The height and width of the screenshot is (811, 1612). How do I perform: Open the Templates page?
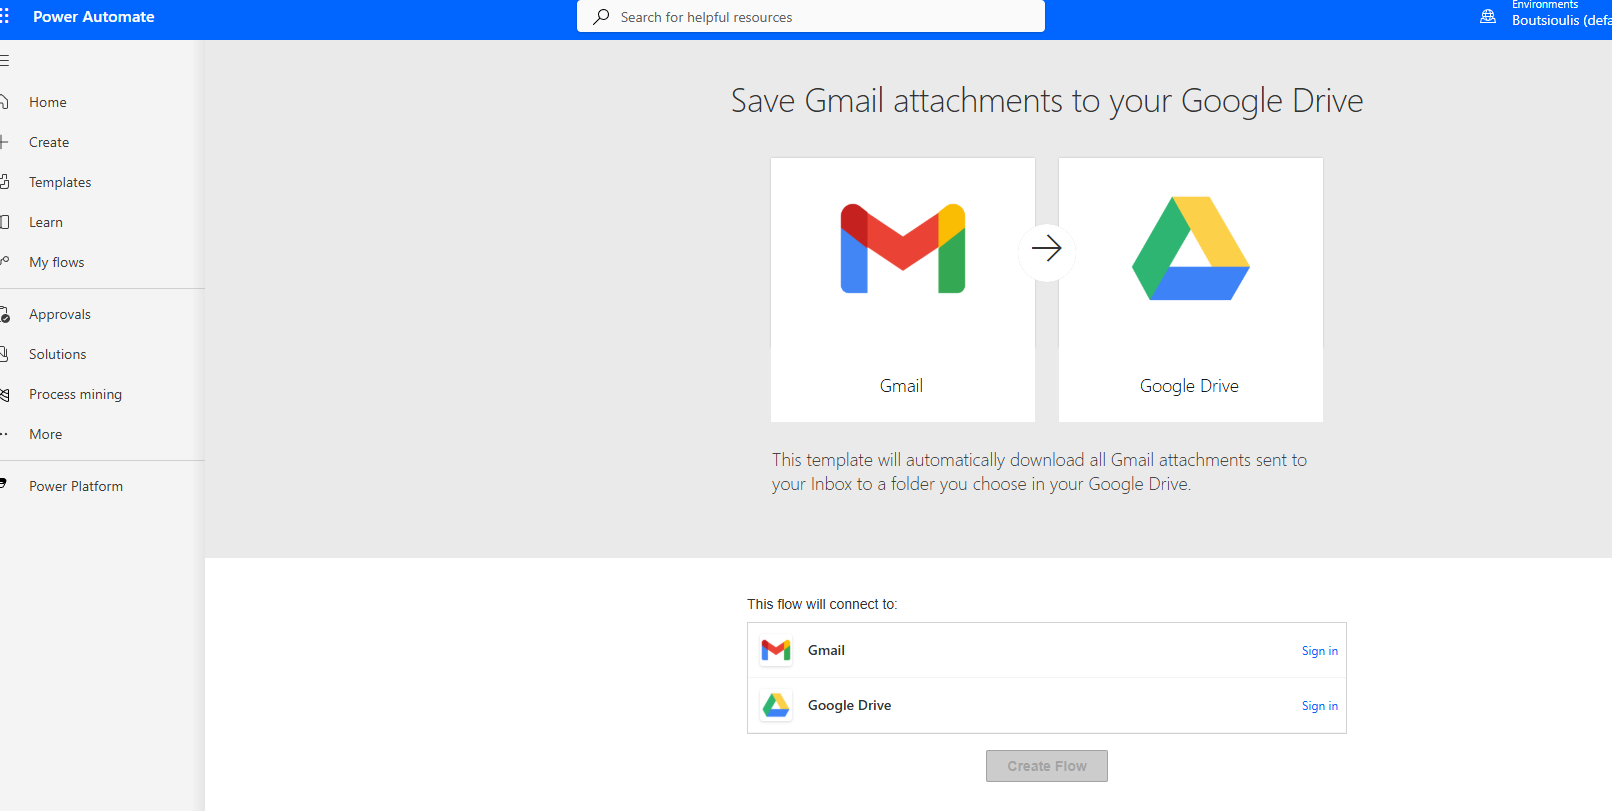[60, 182]
